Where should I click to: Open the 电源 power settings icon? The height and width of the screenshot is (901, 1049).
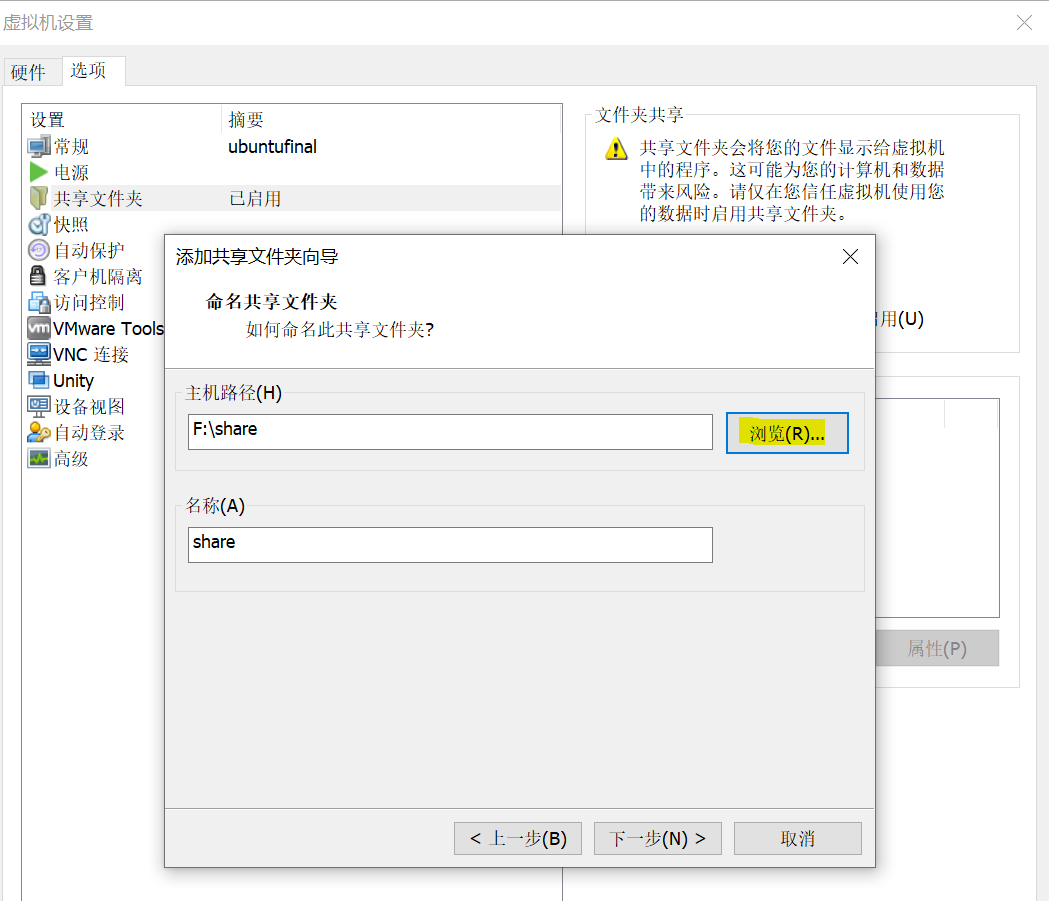pyautogui.click(x=40, y=172)
